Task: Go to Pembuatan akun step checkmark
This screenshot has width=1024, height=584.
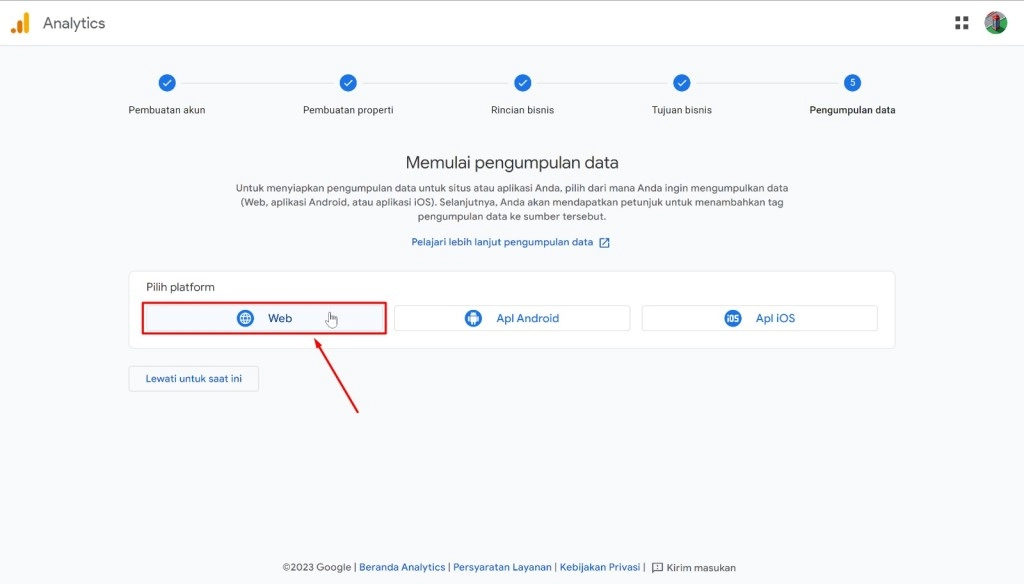Action: tap(167, 83)
